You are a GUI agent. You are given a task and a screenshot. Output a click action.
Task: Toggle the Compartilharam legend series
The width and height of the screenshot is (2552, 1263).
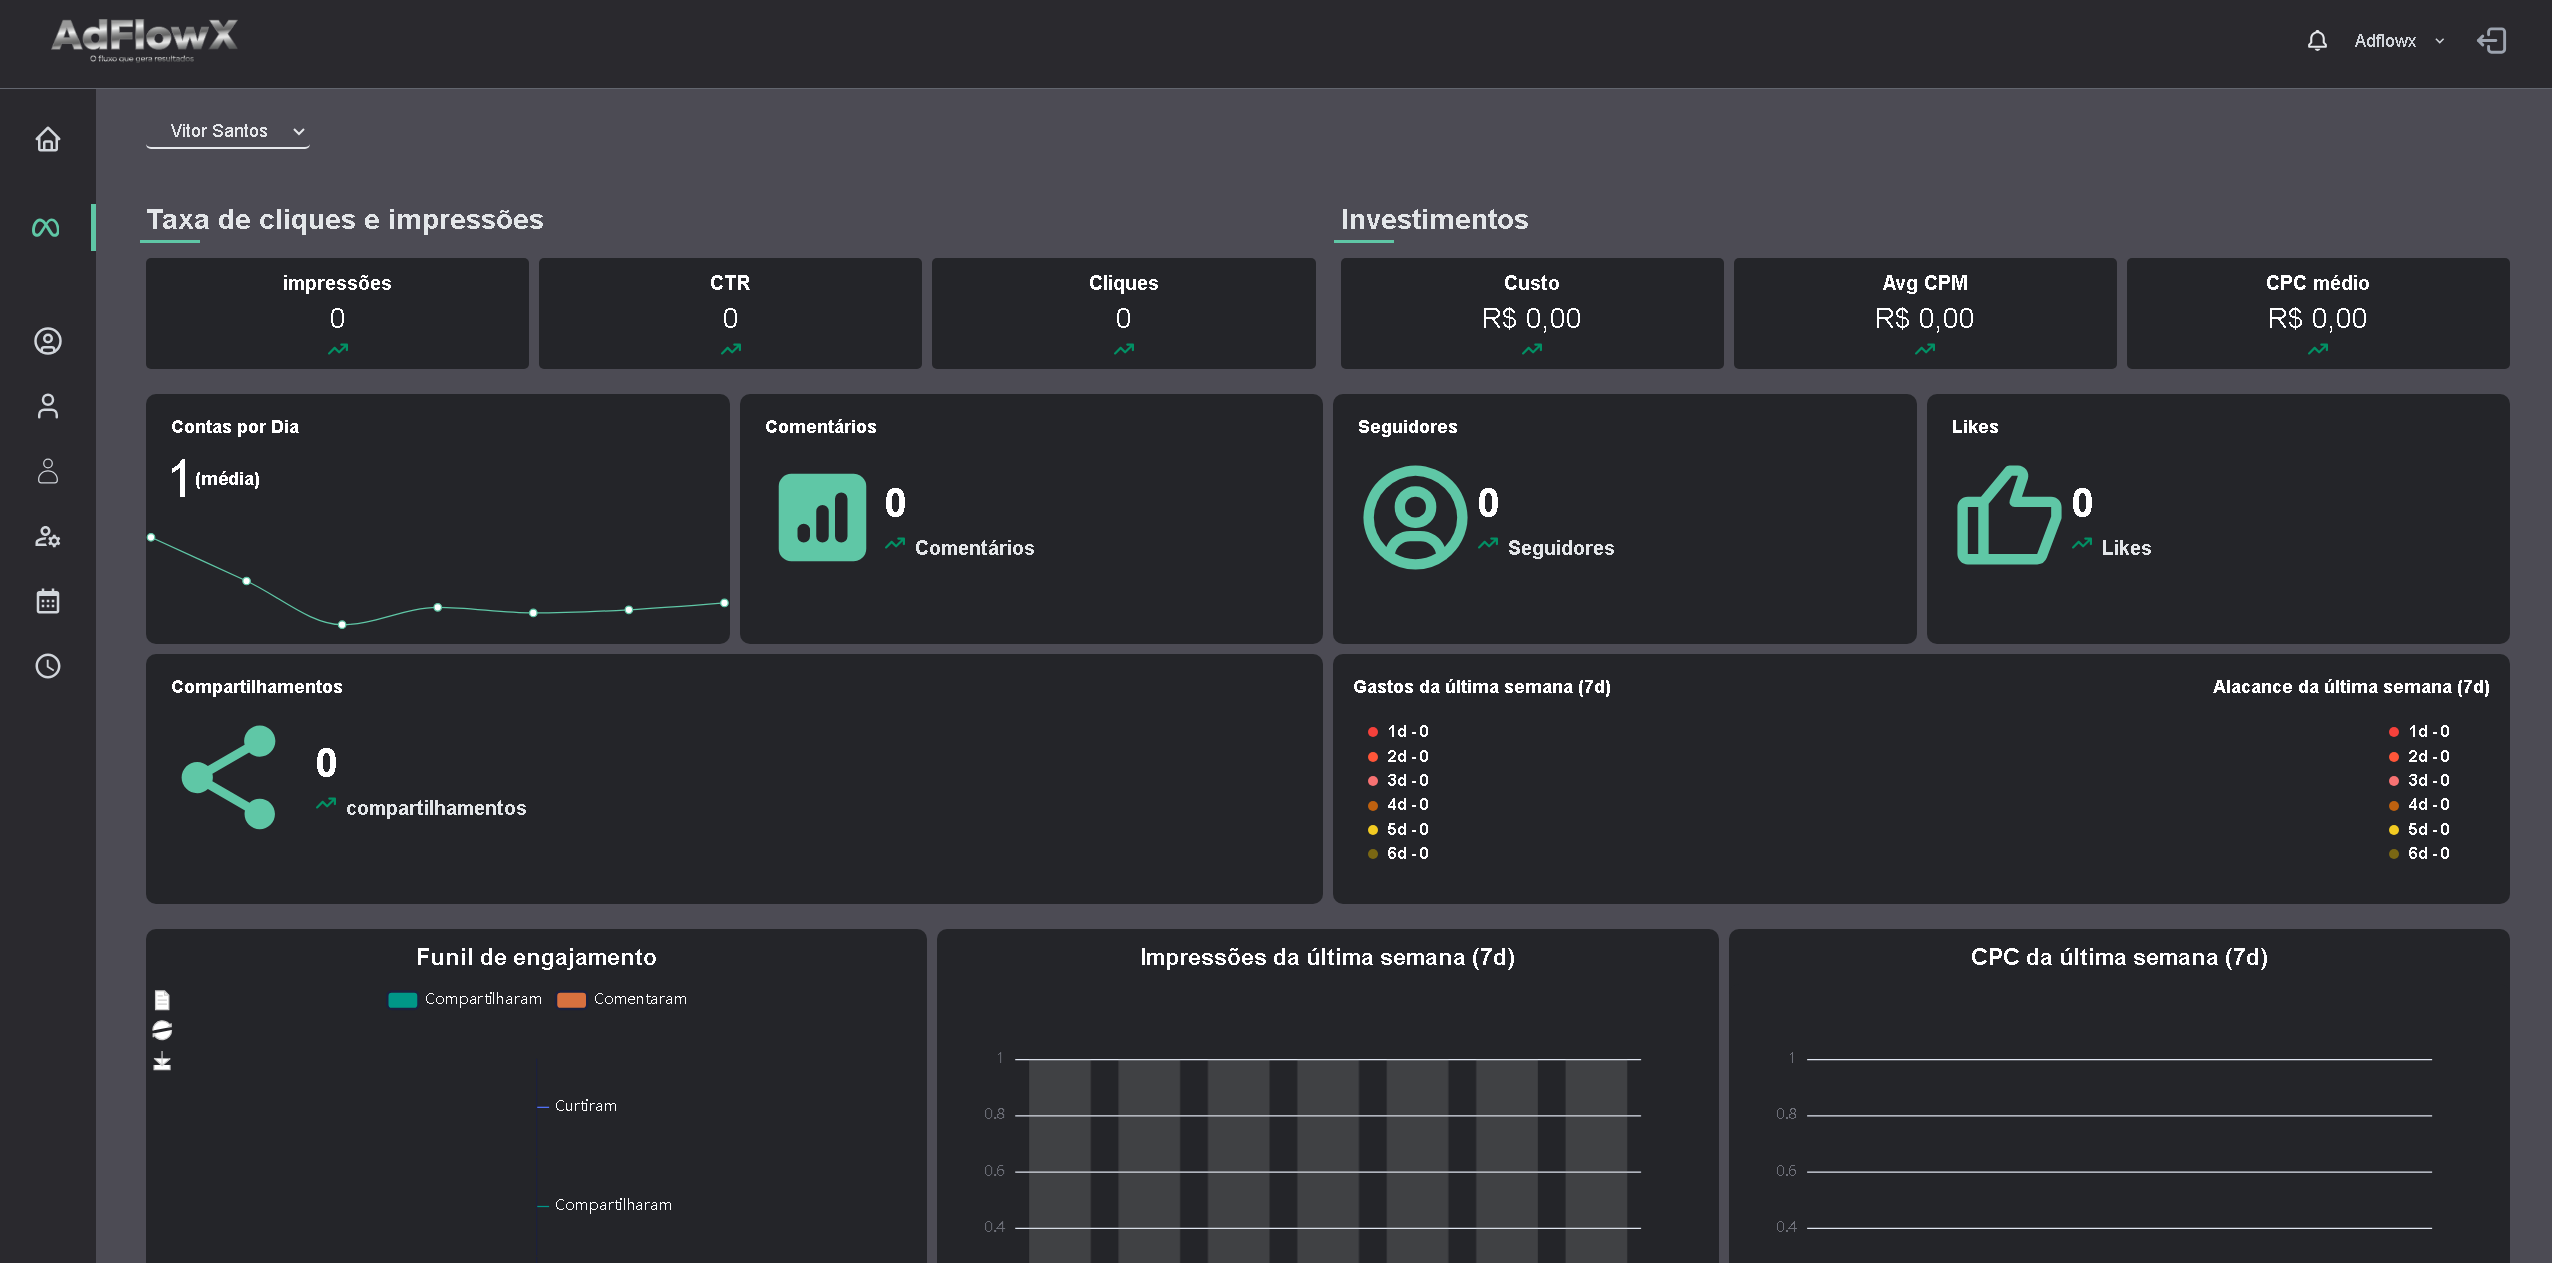click(x=482, y=999)
